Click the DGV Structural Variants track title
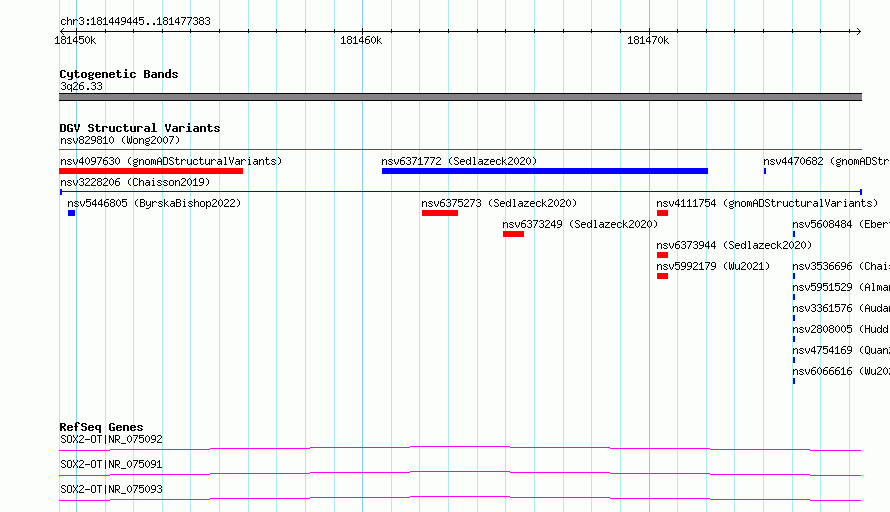 click(140, 128)
